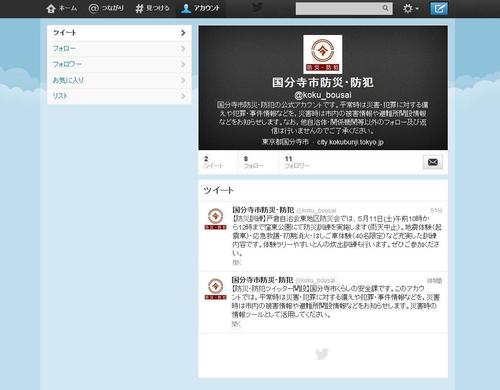
Task: Select フォロワー in the left sidebar
Action: click(x=119, y=64)
